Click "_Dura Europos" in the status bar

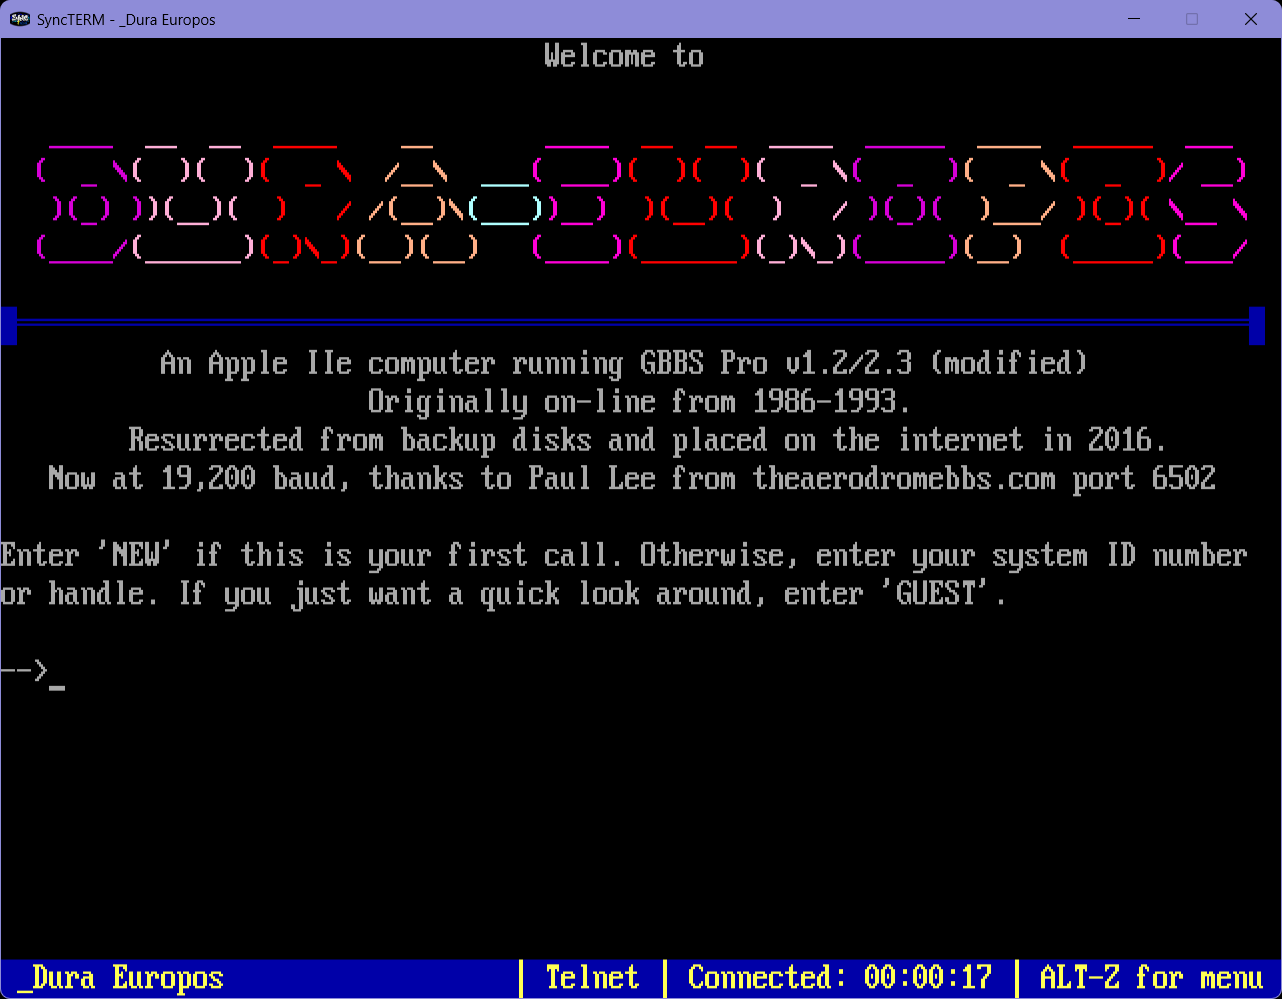point(120,977)
